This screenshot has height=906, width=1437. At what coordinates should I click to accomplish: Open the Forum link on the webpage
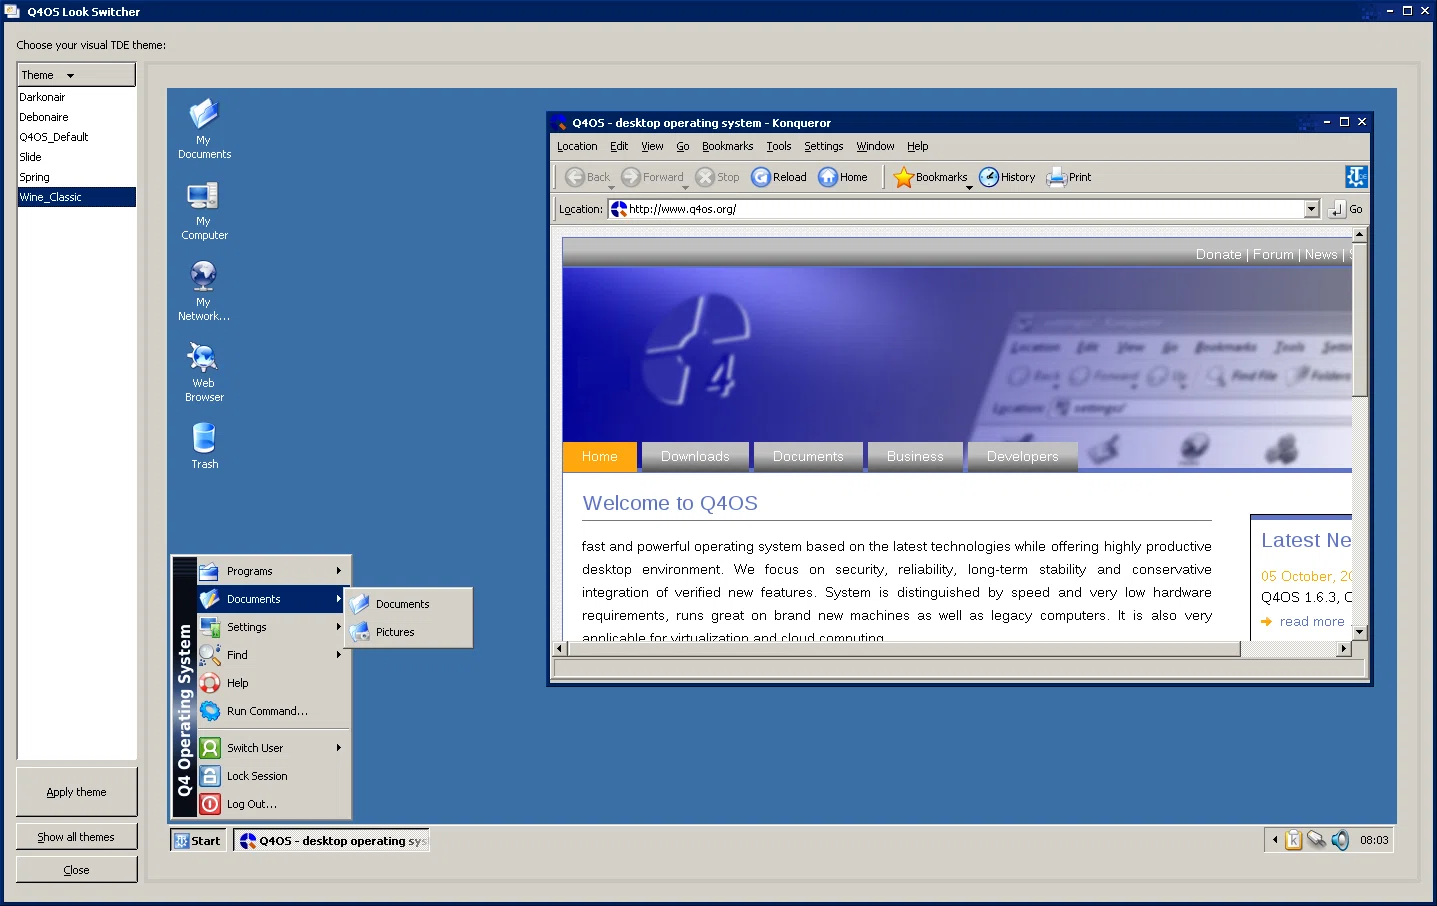pyautogui.click(x=1273, y=254)
